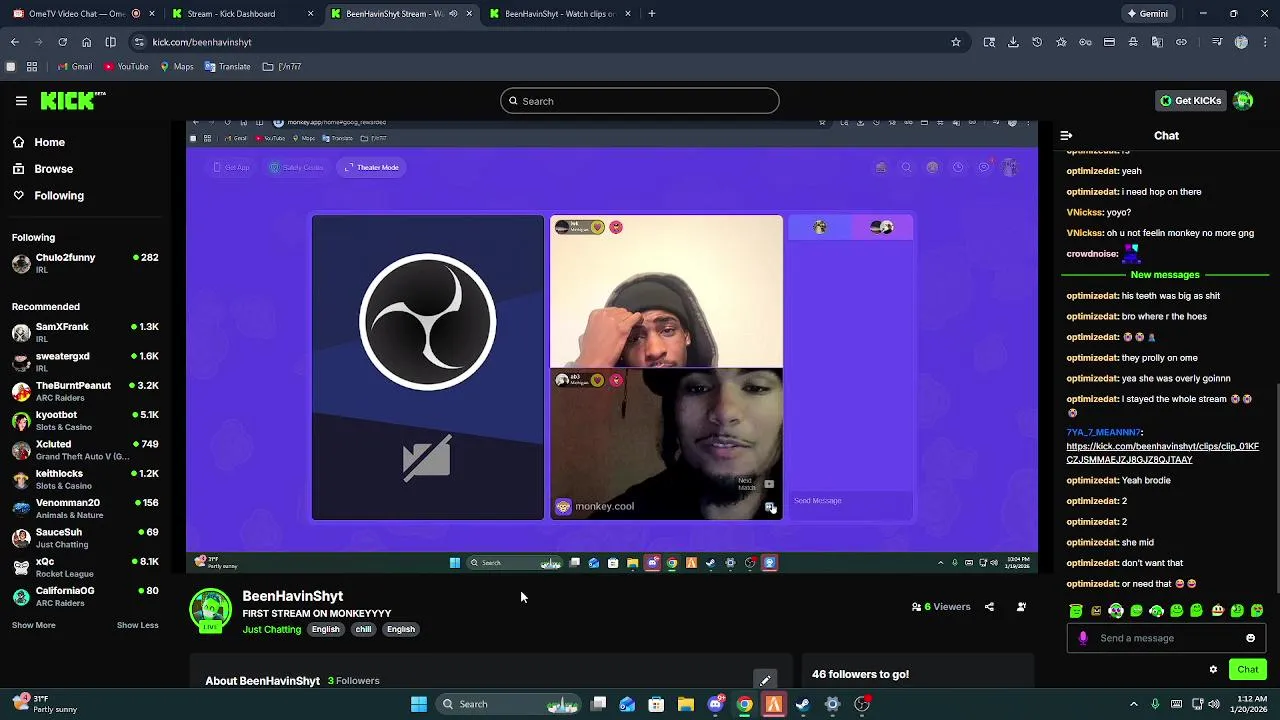
Task: Open Windows Start menu
Action: pos(419,704)
